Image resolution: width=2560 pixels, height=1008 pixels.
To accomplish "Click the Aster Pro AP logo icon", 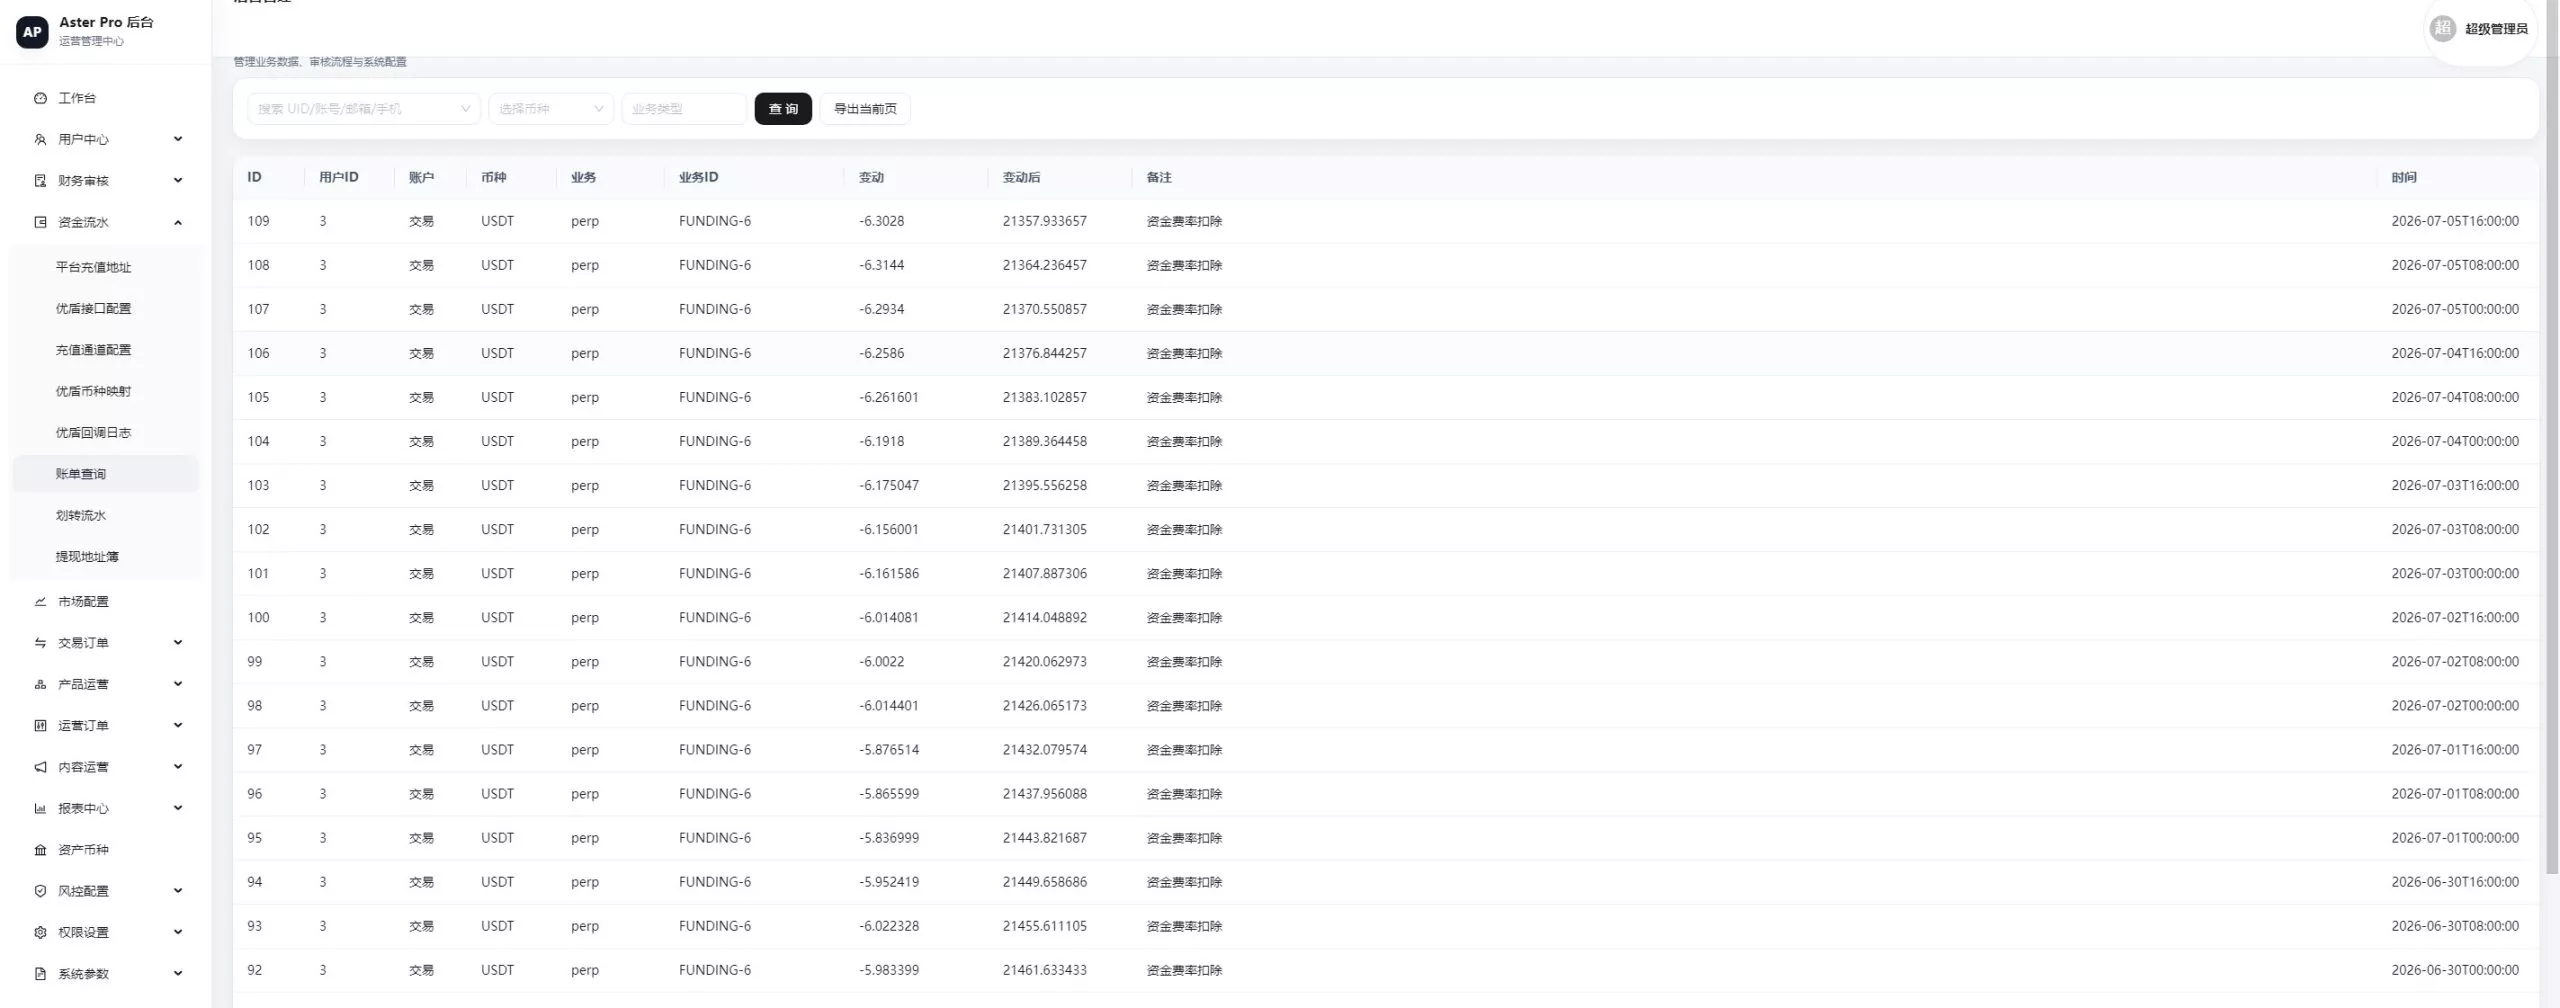I will pos(32,32).
